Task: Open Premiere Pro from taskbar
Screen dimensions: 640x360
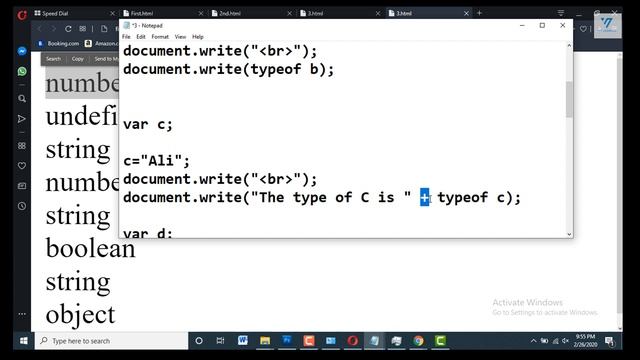Action: pyautogui.click(x=287, y=340)
